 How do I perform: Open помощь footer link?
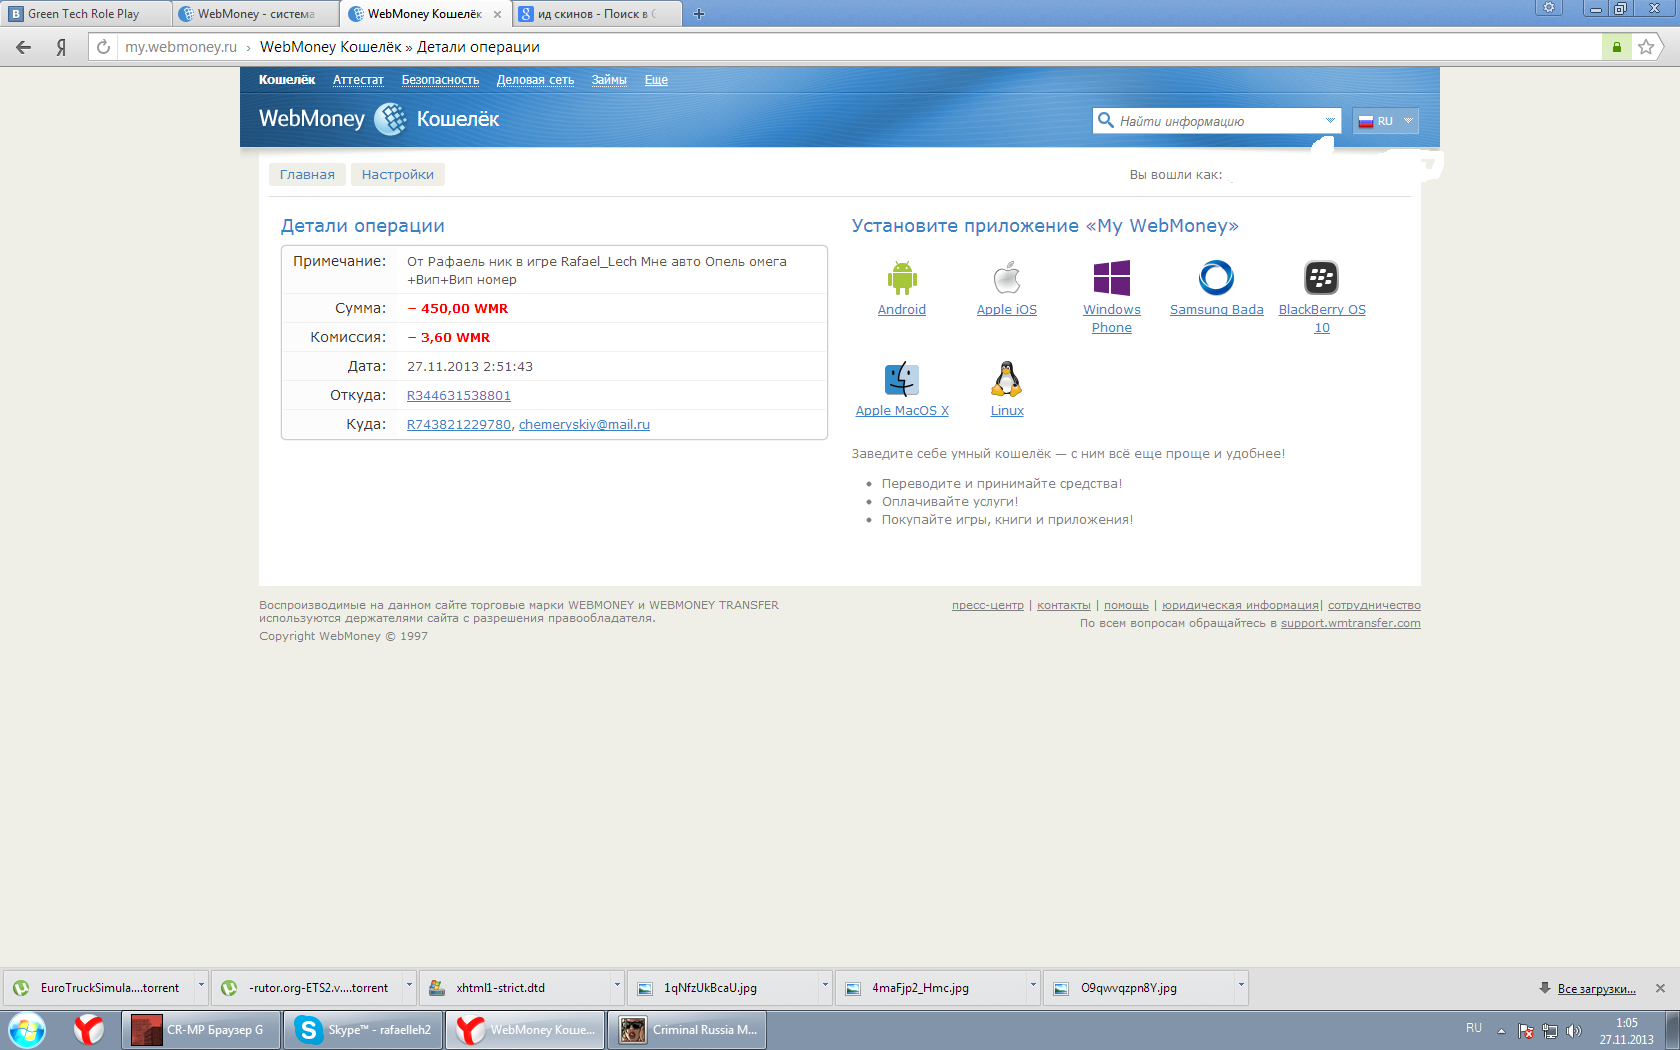coord(1126,606)
